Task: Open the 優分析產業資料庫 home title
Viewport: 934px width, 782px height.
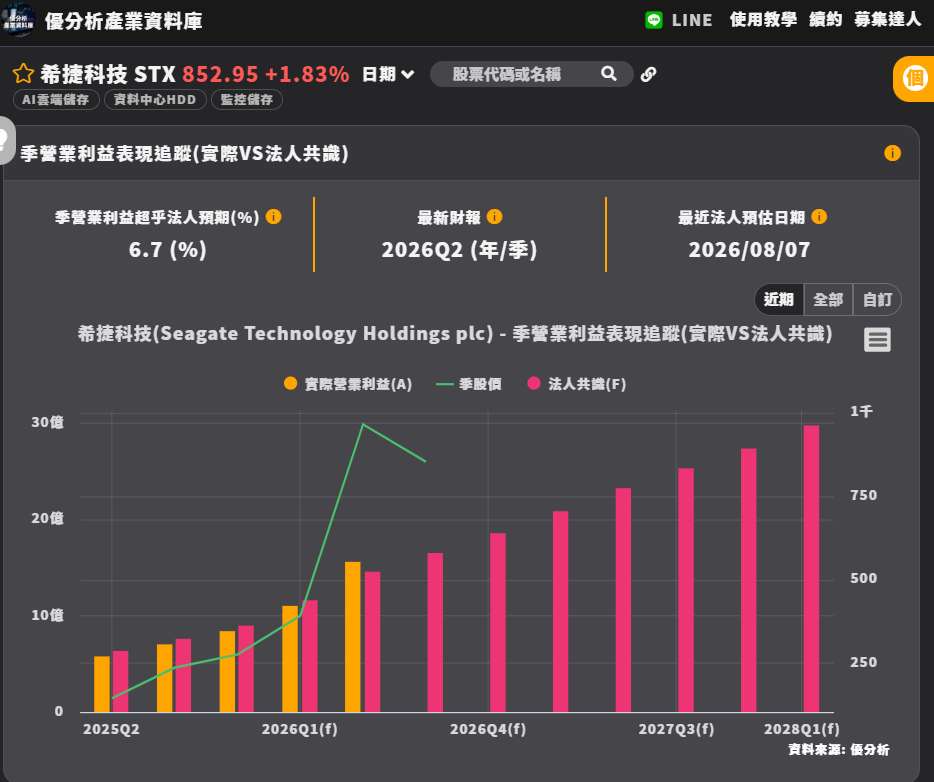Action: [x=123, y=21]
